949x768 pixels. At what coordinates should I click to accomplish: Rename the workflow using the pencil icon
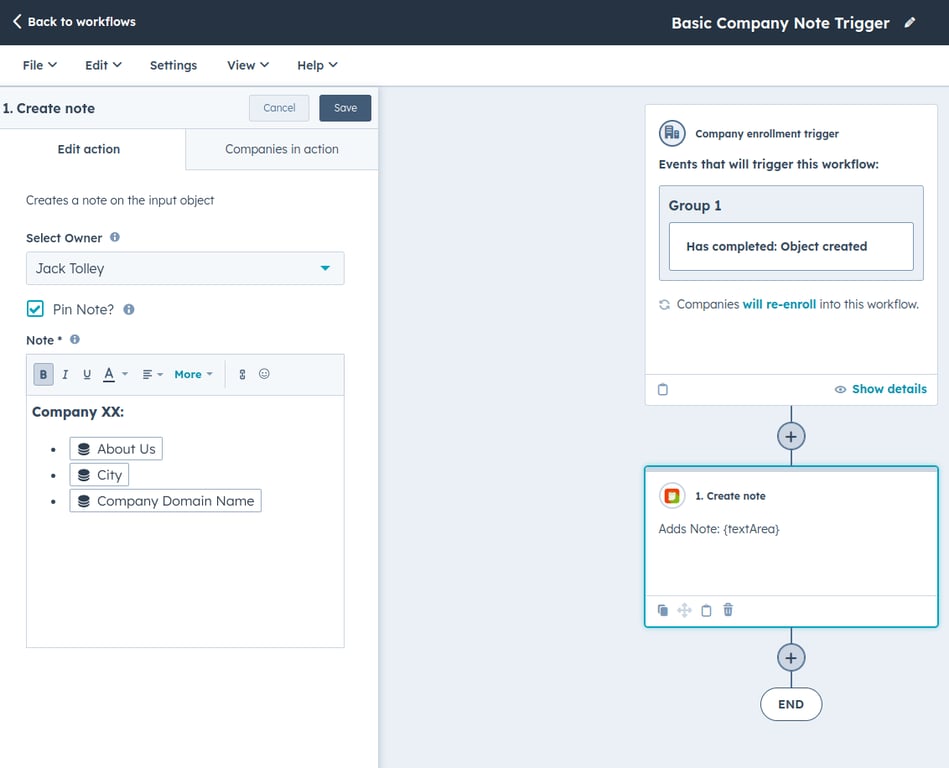[910, 22]
